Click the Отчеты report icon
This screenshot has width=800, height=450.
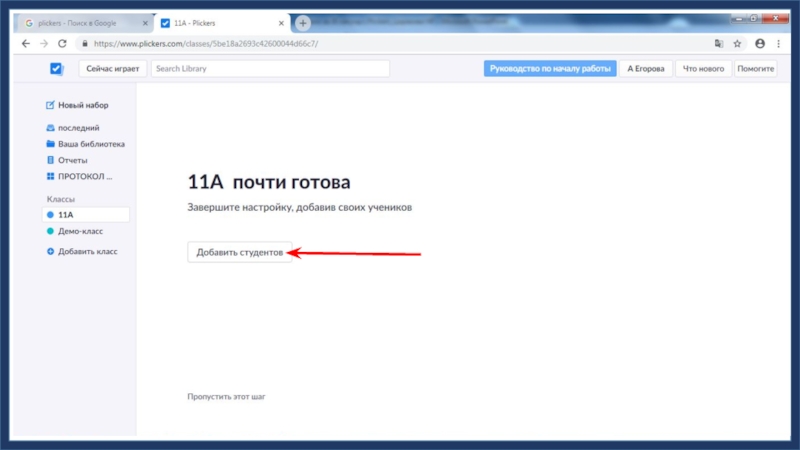point(50,160)
